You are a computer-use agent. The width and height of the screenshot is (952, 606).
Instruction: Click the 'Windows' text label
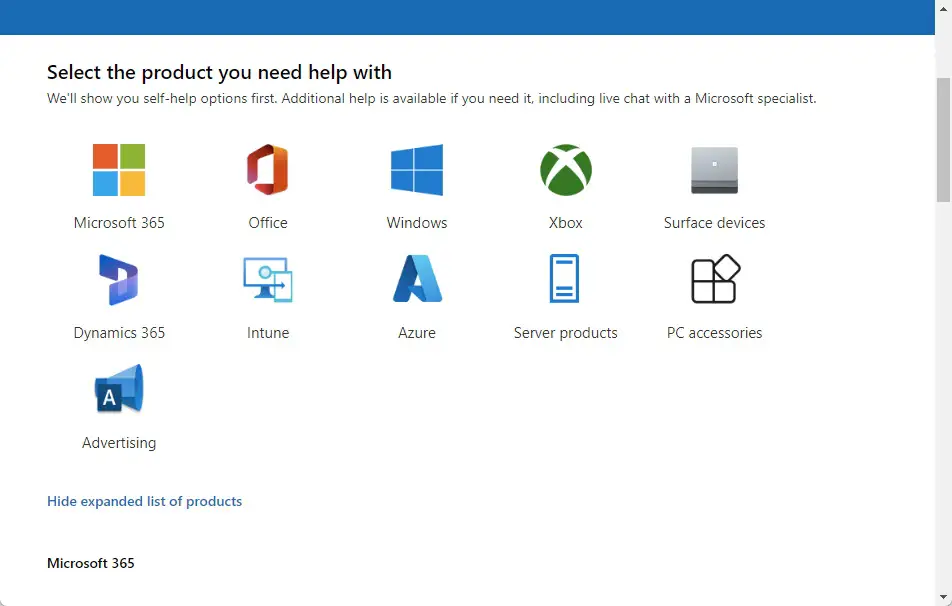417,223
